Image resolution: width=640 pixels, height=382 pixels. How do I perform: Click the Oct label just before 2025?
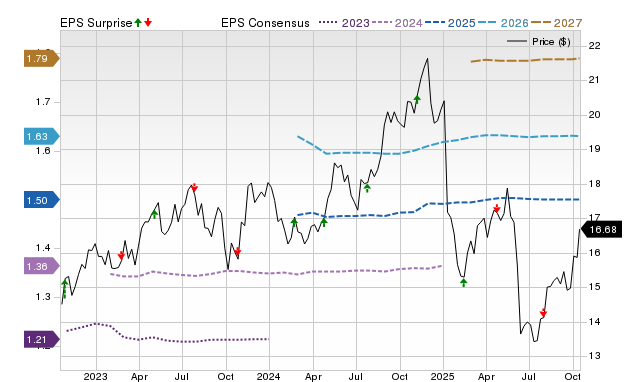[x=400, y=376]
